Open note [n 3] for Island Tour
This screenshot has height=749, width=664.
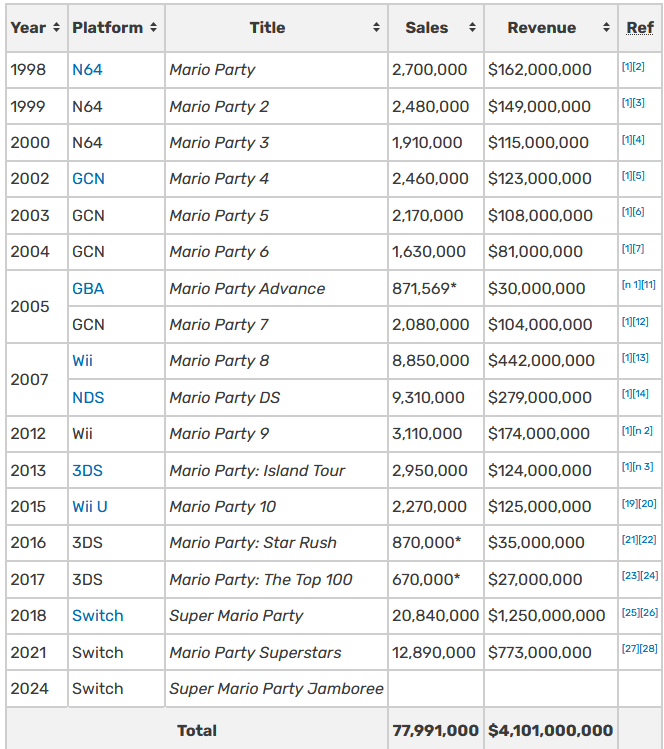[x=643, y=467]
